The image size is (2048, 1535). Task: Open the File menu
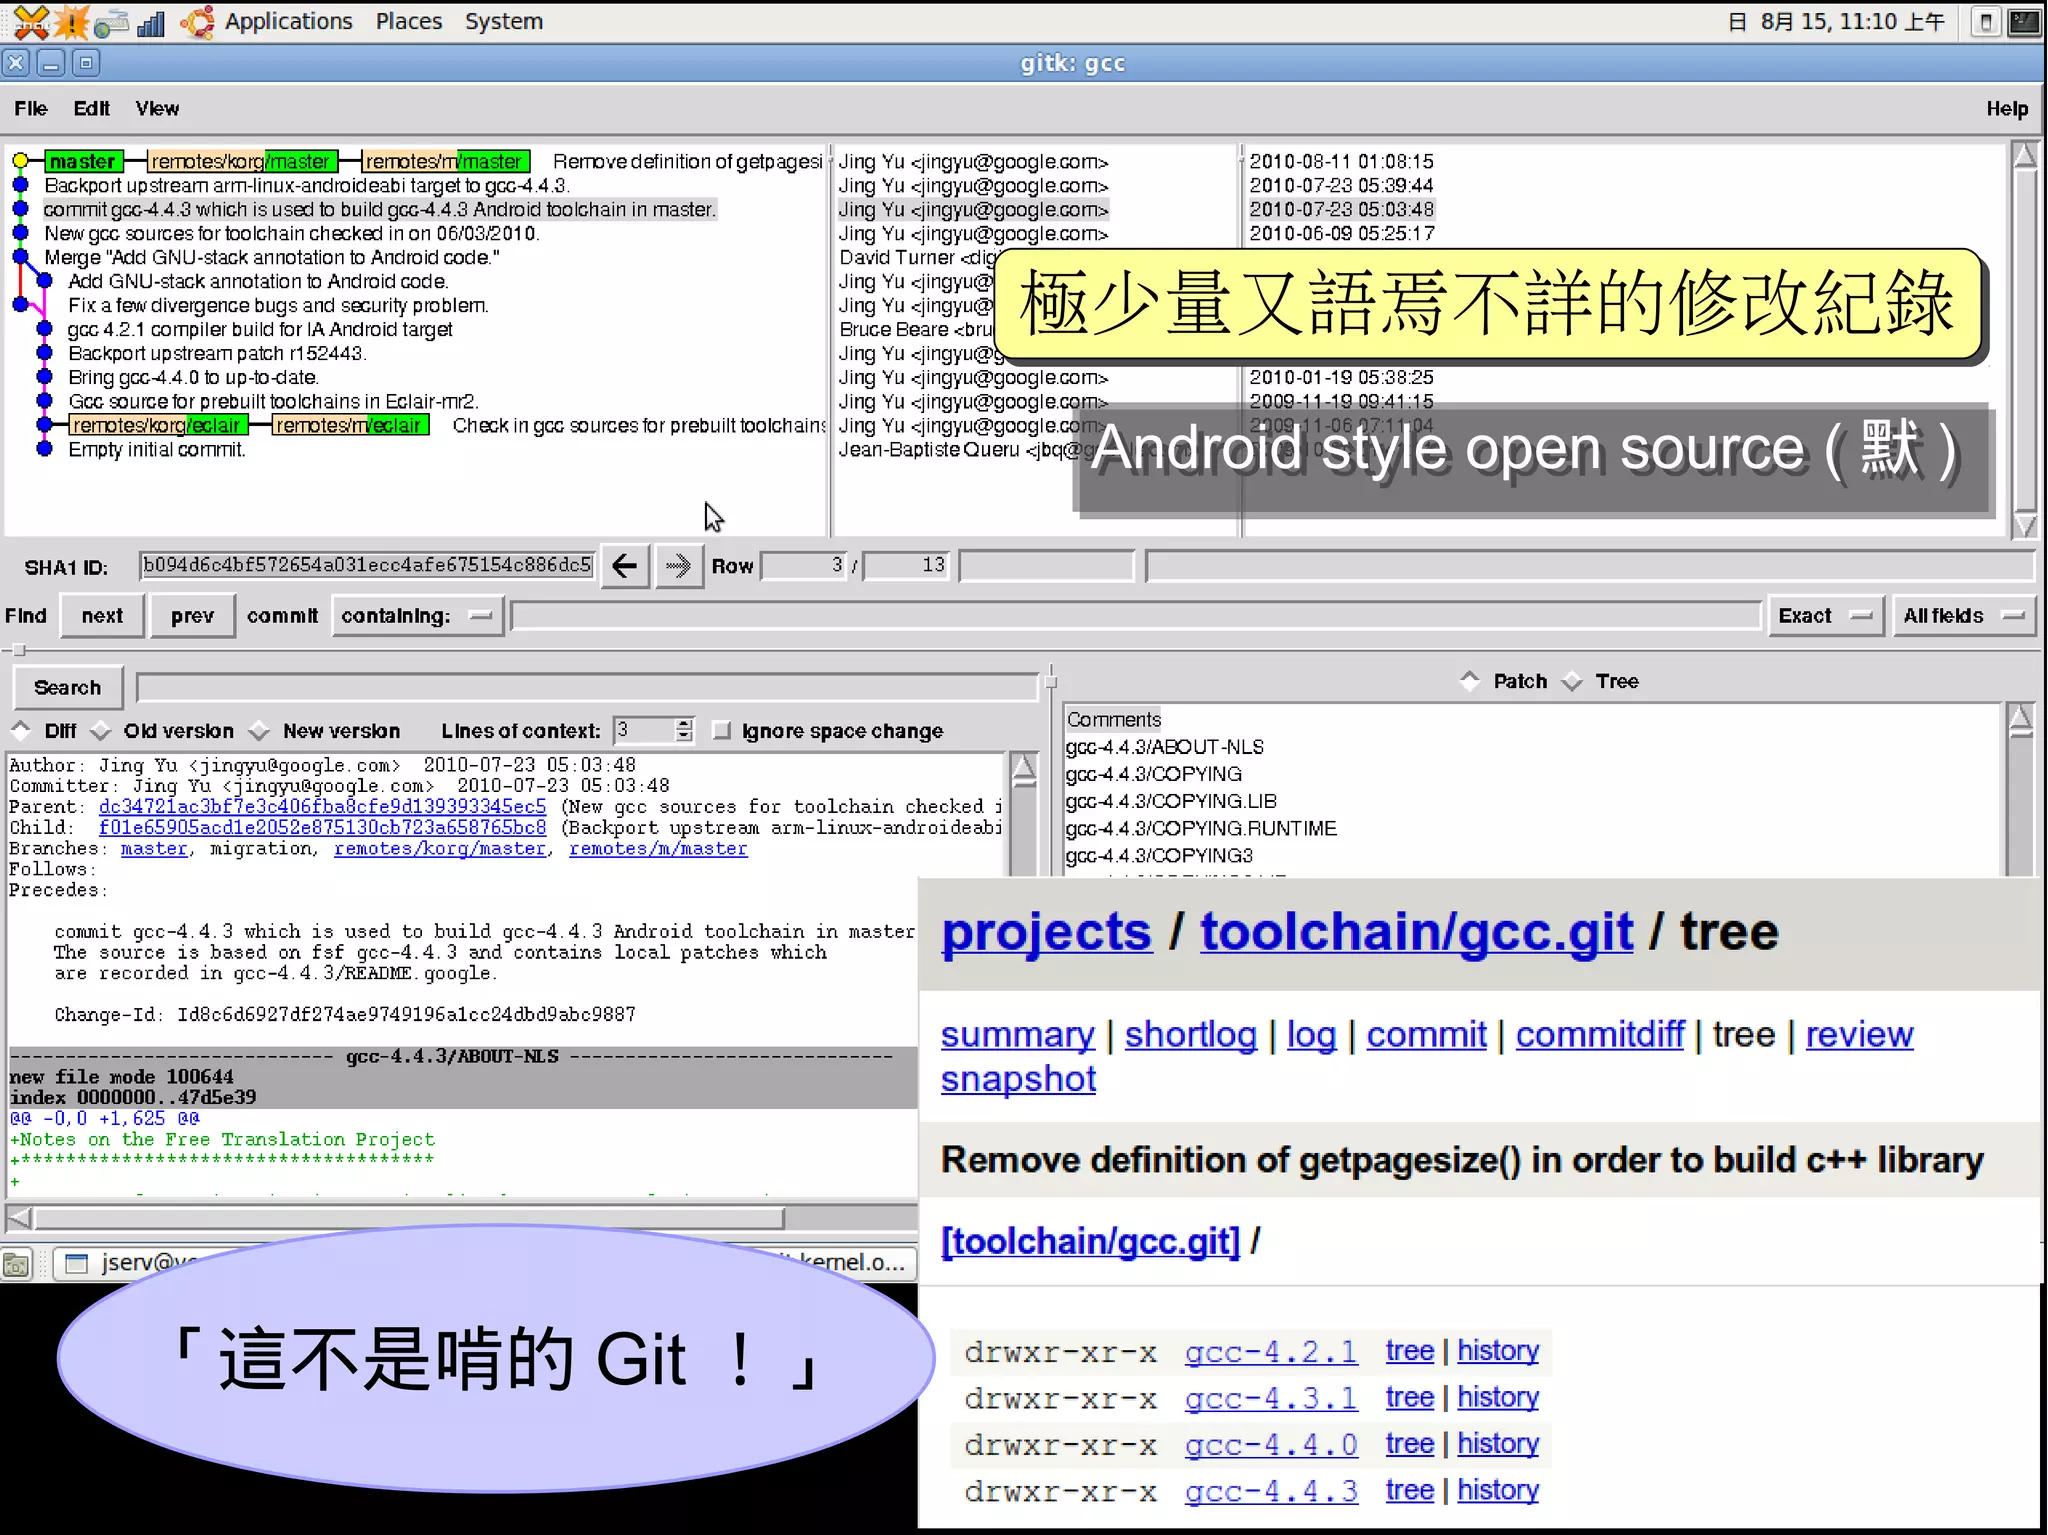tap(31, 108)
